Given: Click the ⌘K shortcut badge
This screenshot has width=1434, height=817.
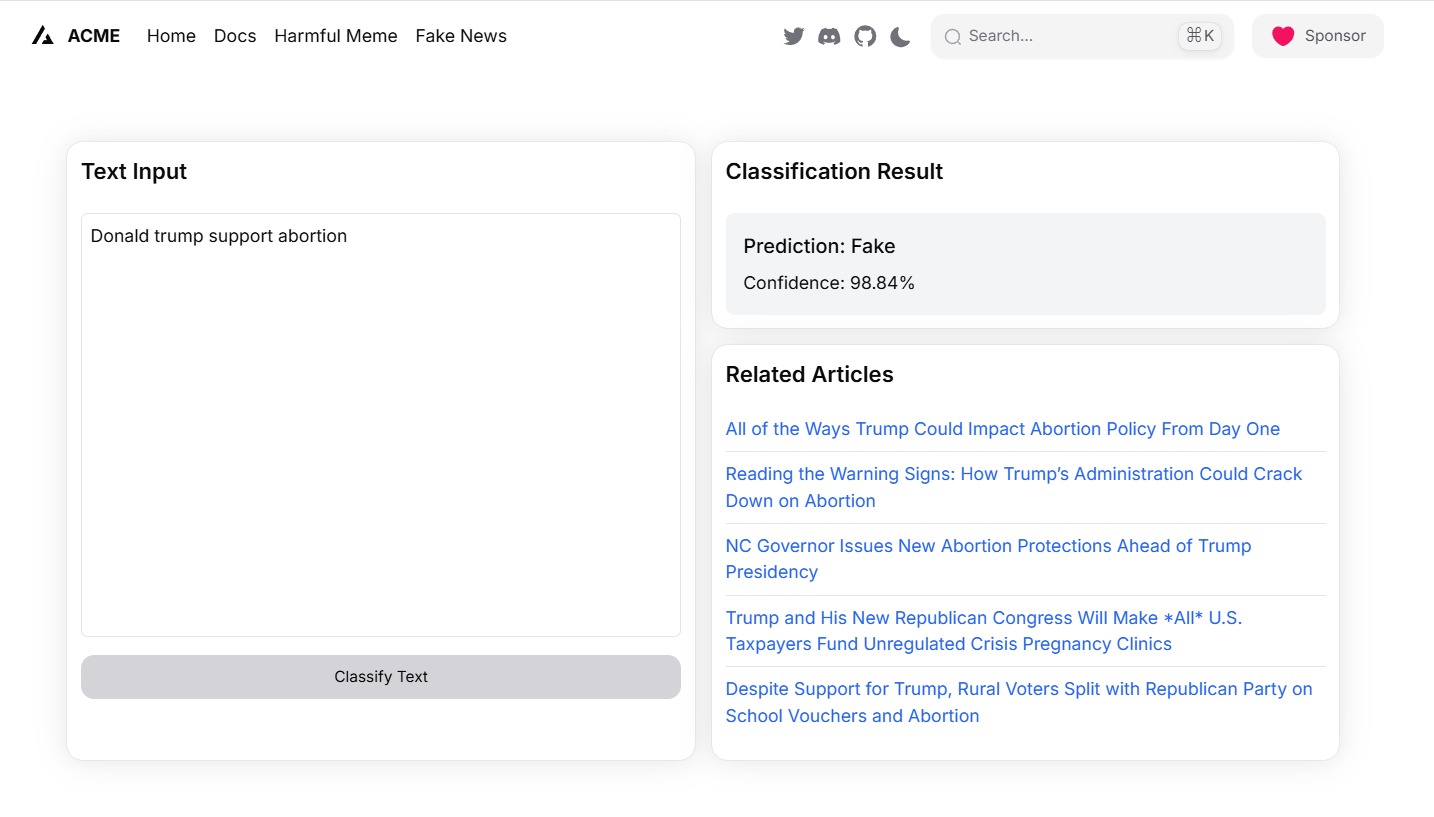Looking at the screenshot, I should pyautogui.click(x=1199, y=36).
